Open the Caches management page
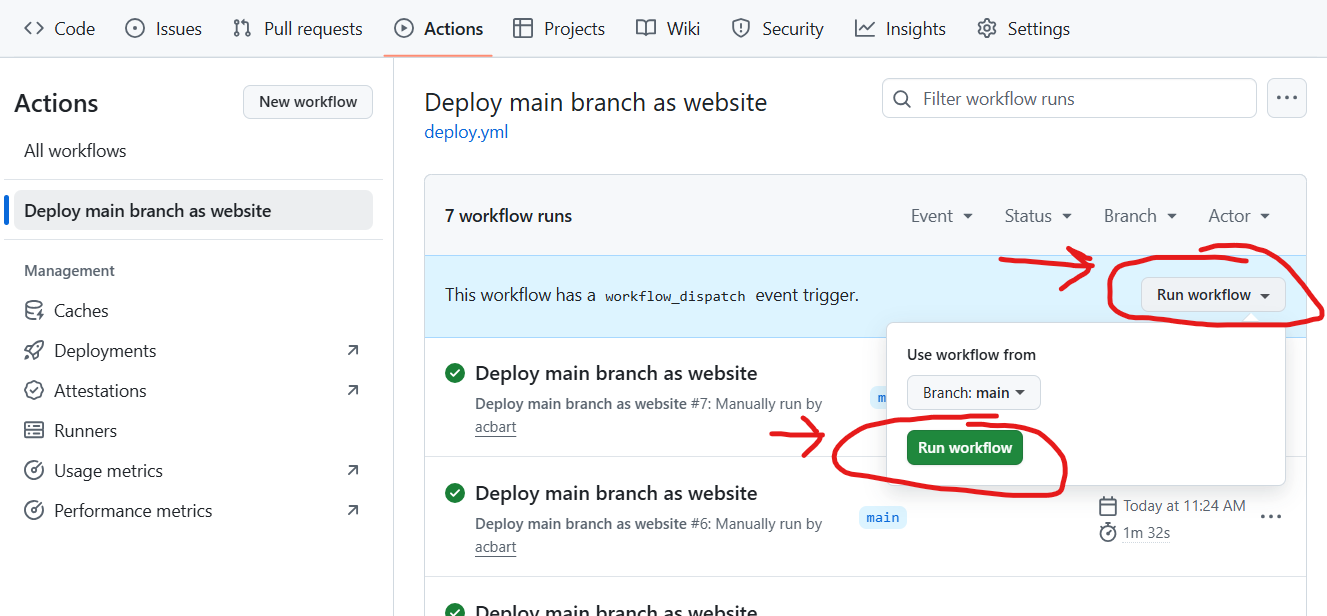Viewport: 1327px width, 616px height. point(77,310)
